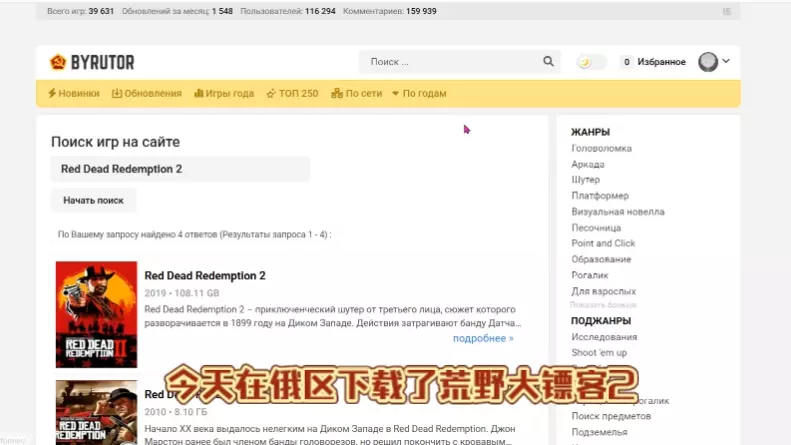The width and height of the screenshot is (791, 445).
Task: Open Игры года menu item
Action: pyautogui.click(x=224, y=93)
